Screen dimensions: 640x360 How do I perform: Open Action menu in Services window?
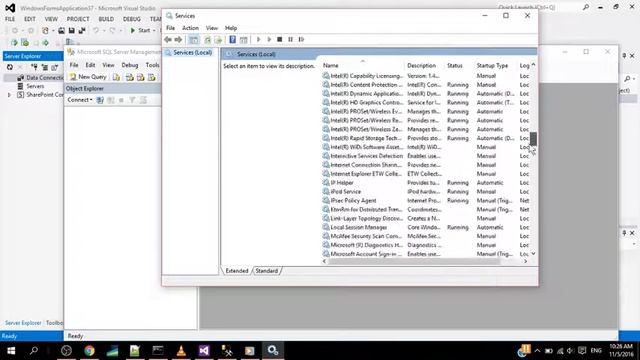click(190, 28)
